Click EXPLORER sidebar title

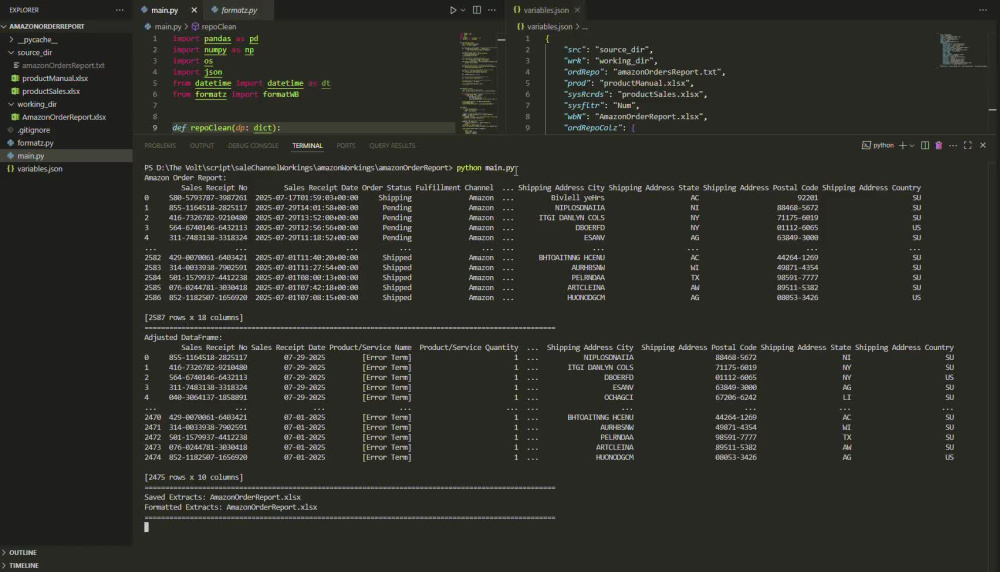tap(24, 10)
